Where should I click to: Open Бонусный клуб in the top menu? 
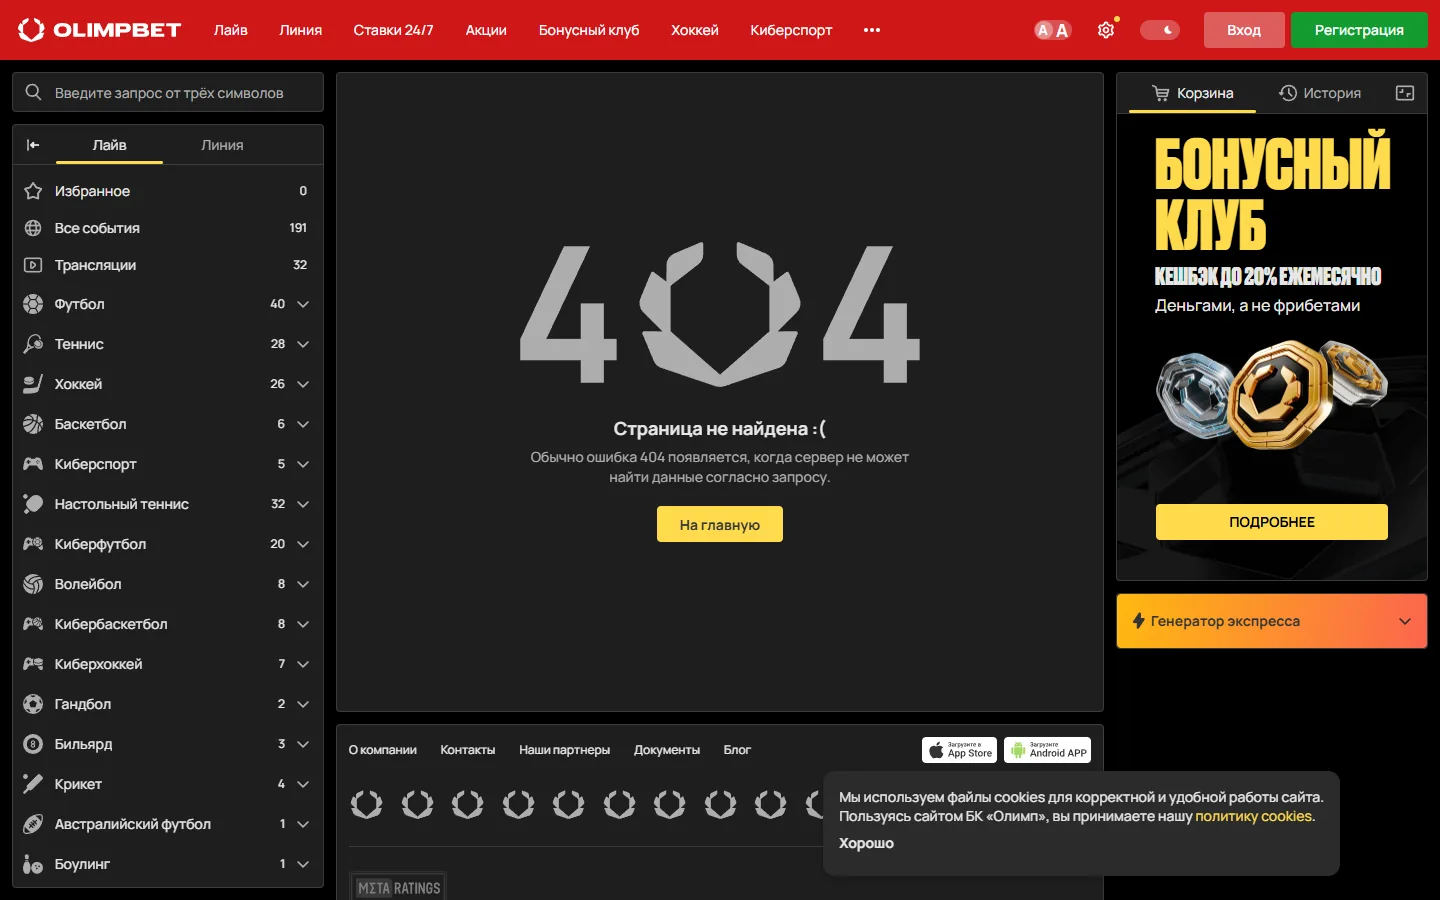click(x=589, y=30)
